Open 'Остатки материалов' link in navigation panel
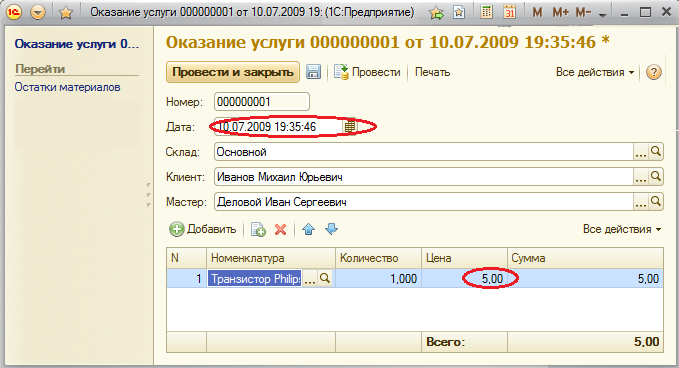The image size is (679, 368). tap(68, 87)
